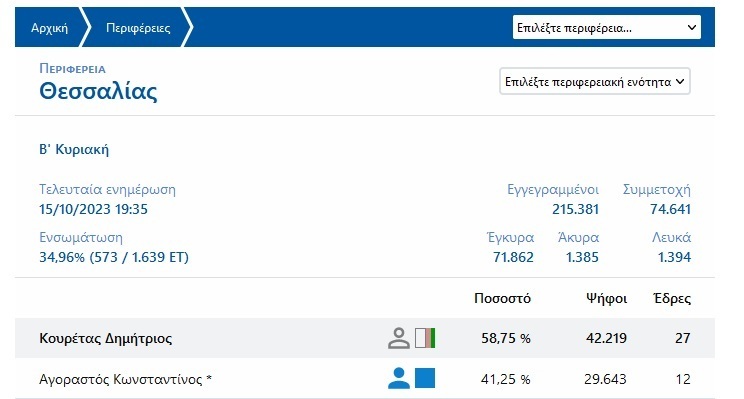Select candidate Αγοραστός Κωνσταντίνος
Image resolution: width=744 pixels, height=399 pixels.
coord(125,379)
